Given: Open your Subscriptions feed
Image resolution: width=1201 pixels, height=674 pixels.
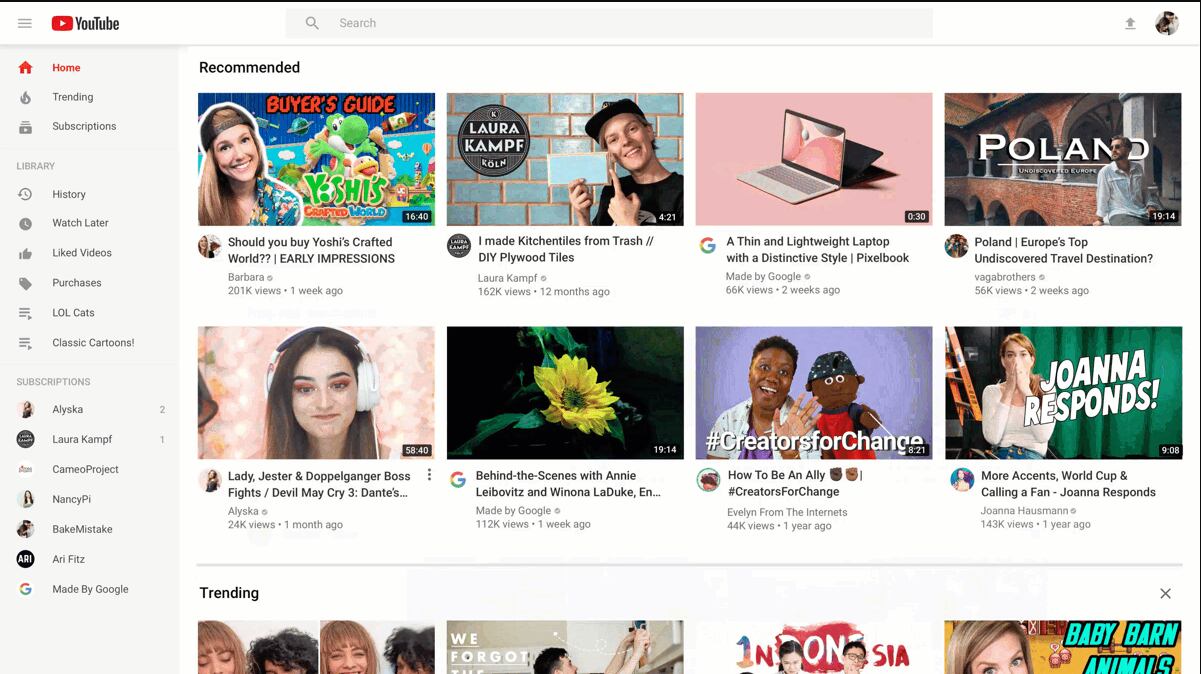Looking at the screenshot, I should pos(83,126).
